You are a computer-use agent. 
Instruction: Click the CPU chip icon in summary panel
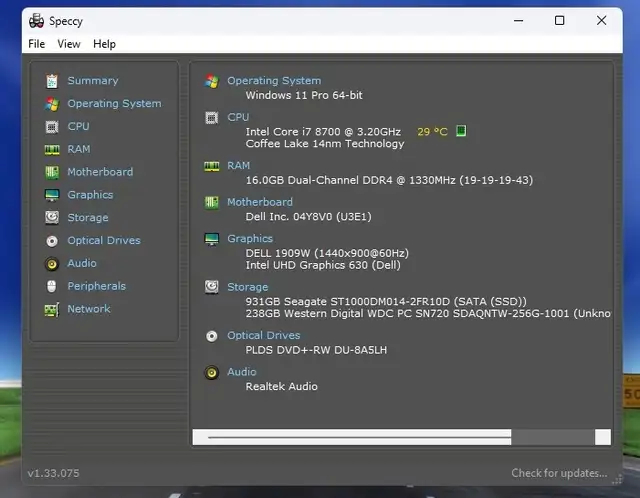click(x=211, y=118)
